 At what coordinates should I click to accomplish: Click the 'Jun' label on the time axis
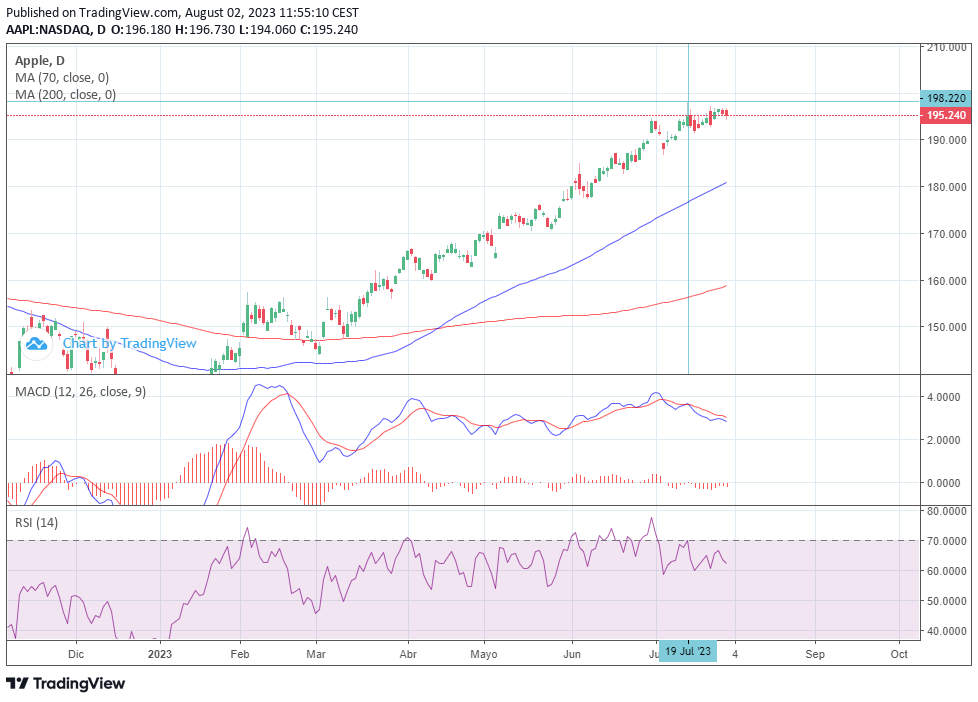pos(572,654)
